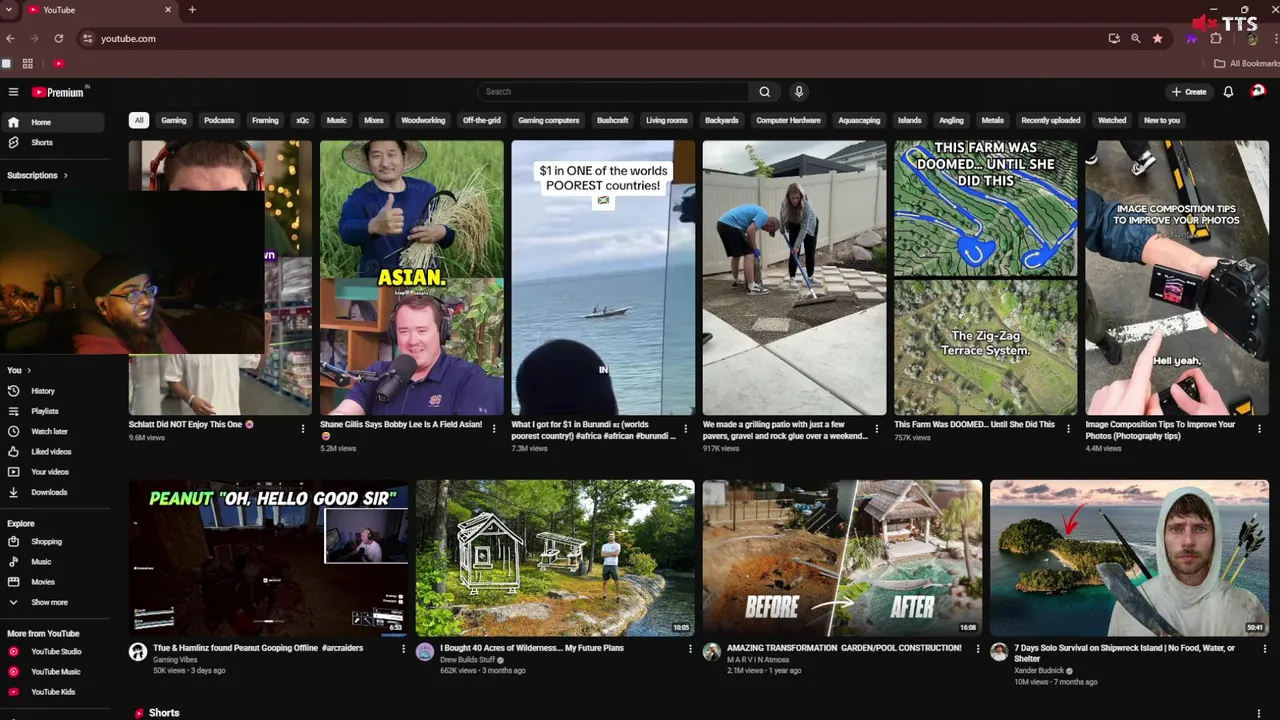This screenshot has height=720, width=1280.
Task: Click in the YouTube search field
Action: pyautogui.click(x=613, y=92)
